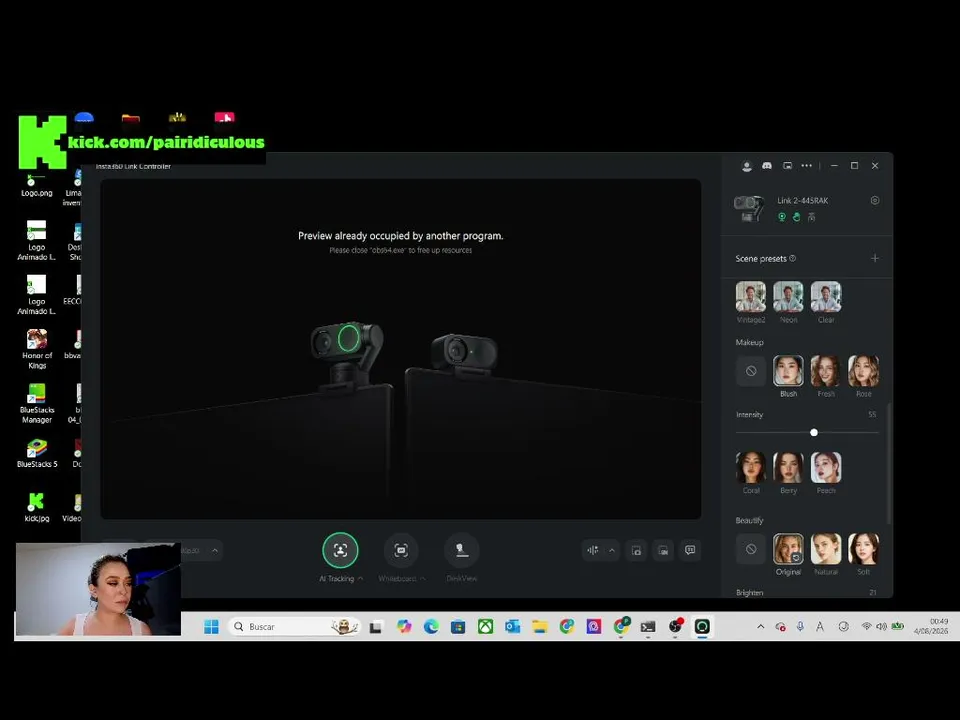Expand Whiteboard options chevron
960x720 pixels.
tap(423, 579)
